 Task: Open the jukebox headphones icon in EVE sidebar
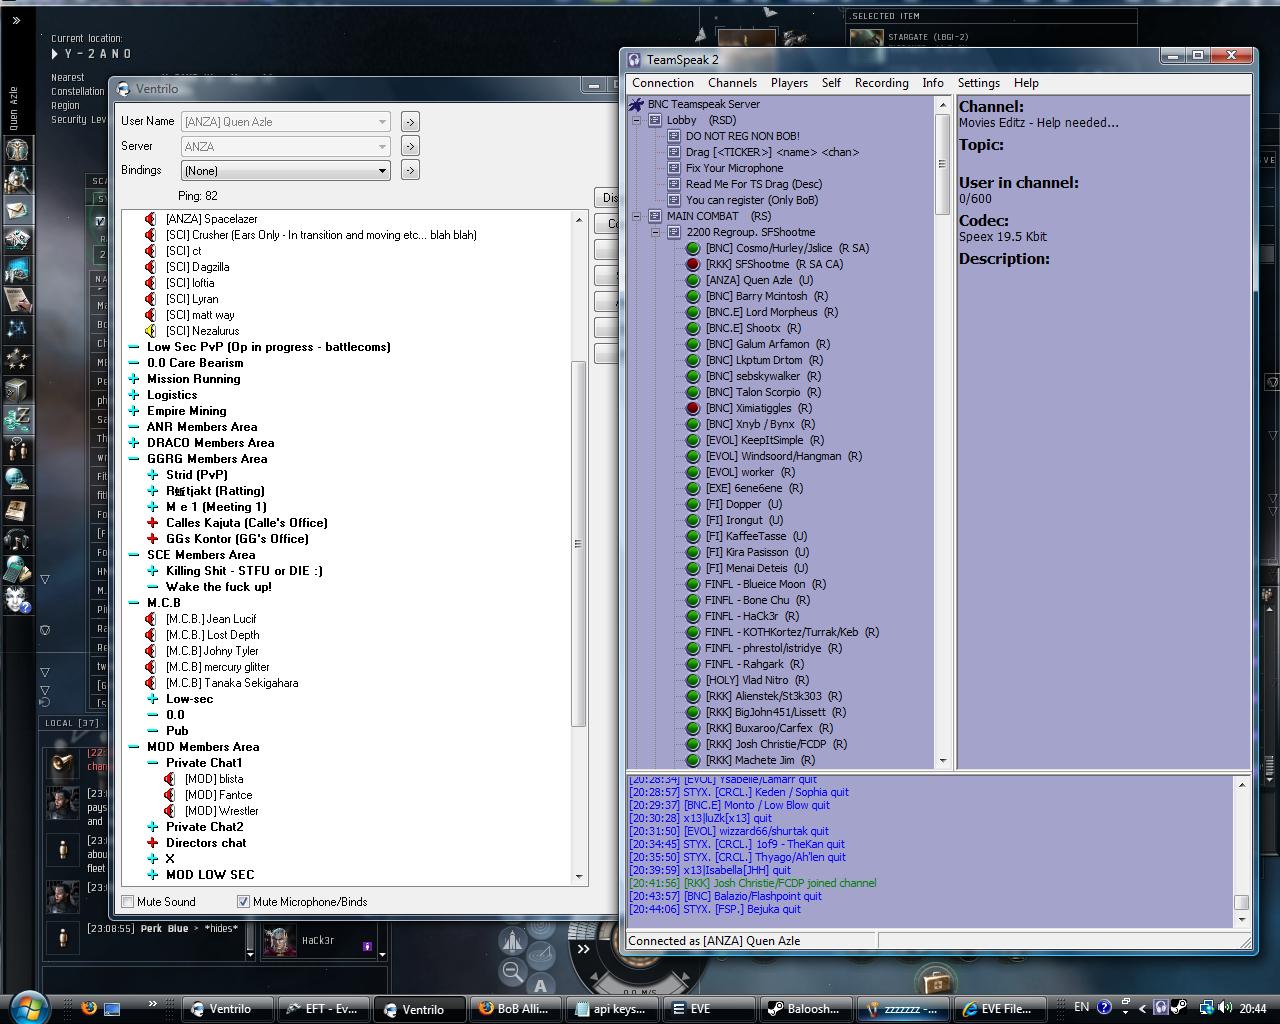pos(18,540)
